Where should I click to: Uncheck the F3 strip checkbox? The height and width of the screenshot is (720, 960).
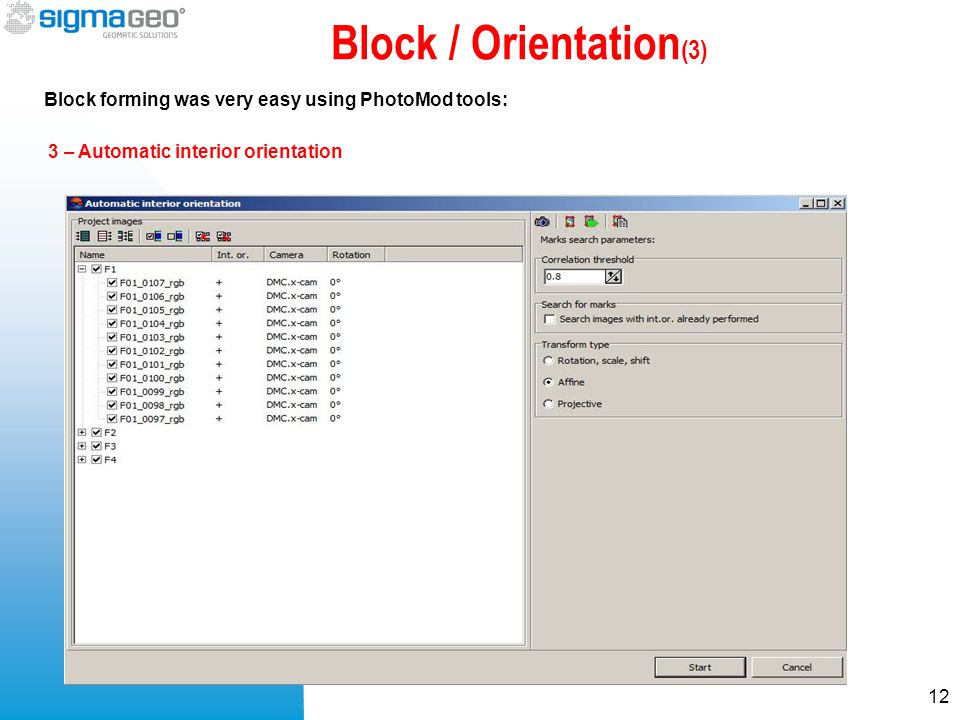(96, 446)
